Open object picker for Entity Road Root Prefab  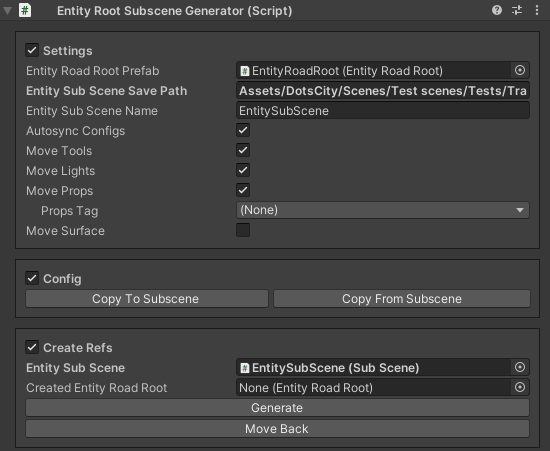520,70
